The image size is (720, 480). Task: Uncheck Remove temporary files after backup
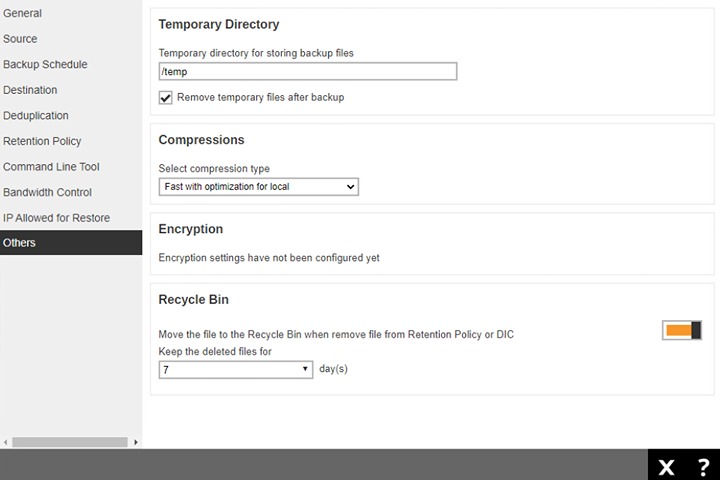[x=166, y=98]
